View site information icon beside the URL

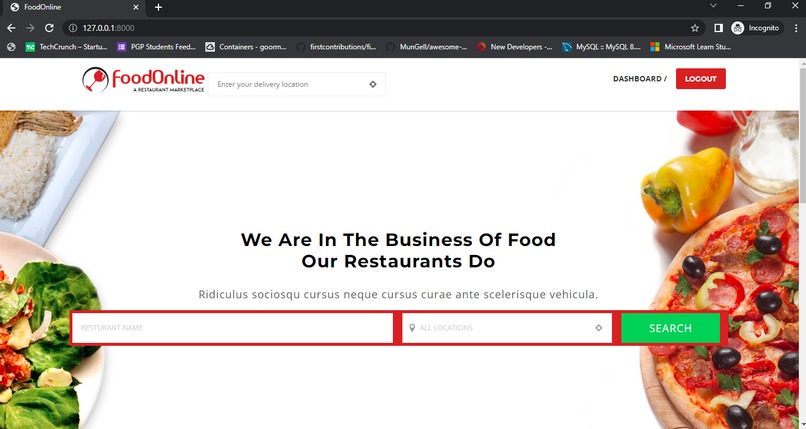pyautogui.click(x=73, y=28)
